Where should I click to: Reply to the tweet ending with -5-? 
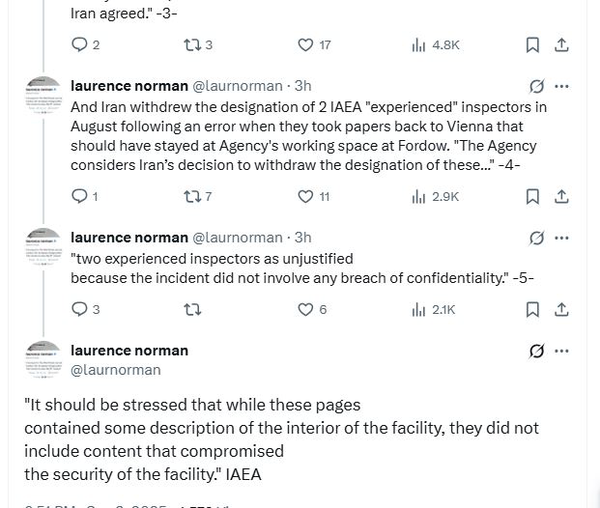[80, 310]
